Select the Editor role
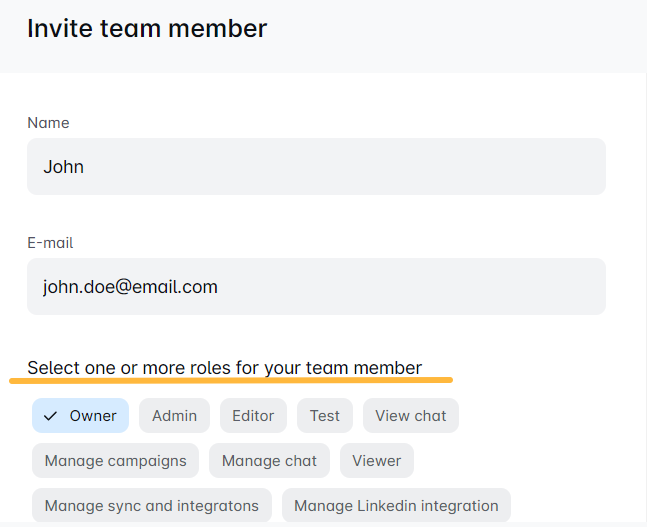This screenshot has width=647, height=527. [x=253, y=416]
